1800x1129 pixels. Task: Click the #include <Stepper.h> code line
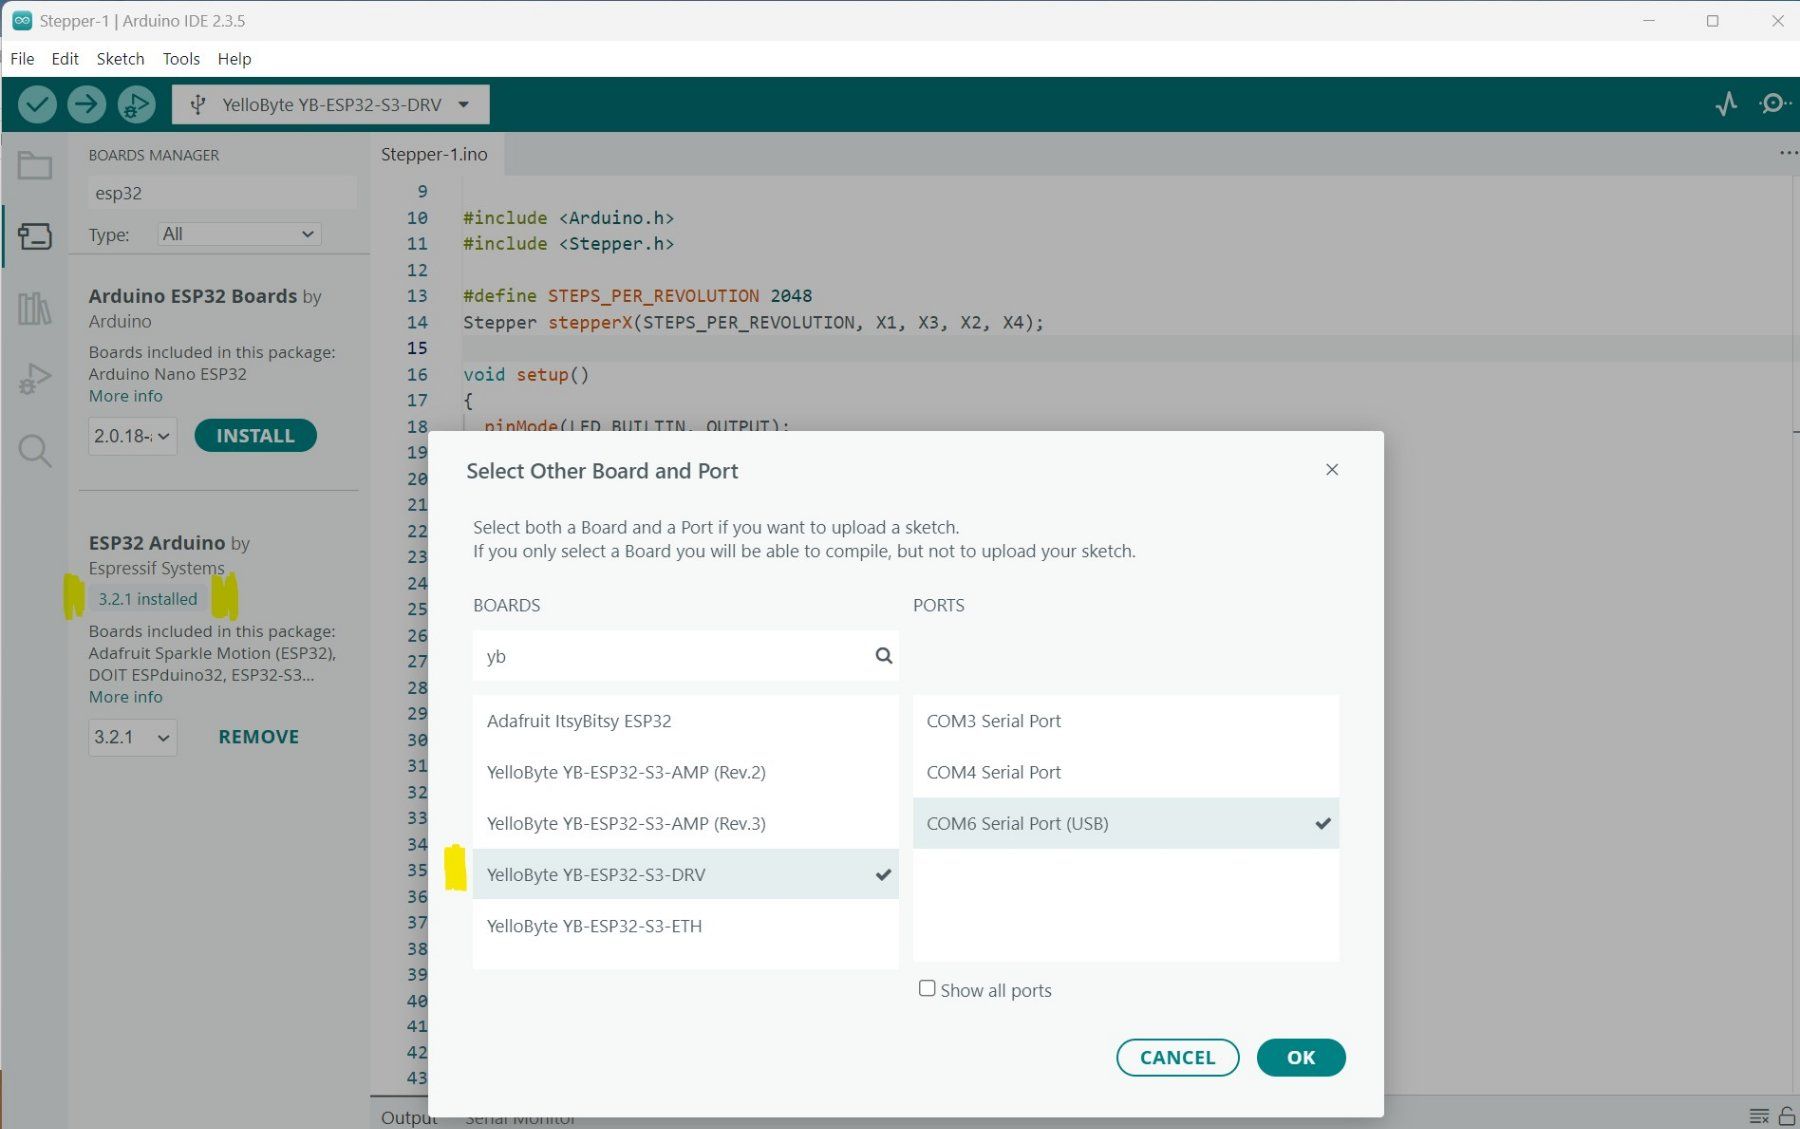tap(568, 243)
